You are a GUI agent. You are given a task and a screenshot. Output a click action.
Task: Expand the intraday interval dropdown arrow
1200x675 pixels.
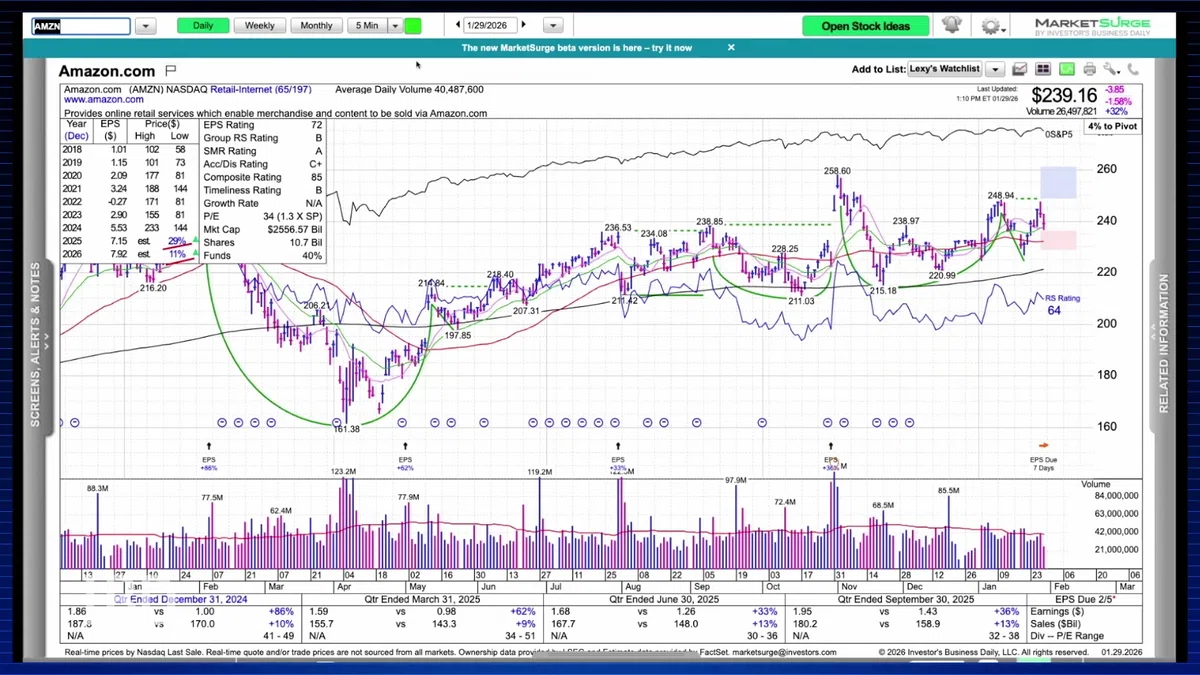[395, 26]
